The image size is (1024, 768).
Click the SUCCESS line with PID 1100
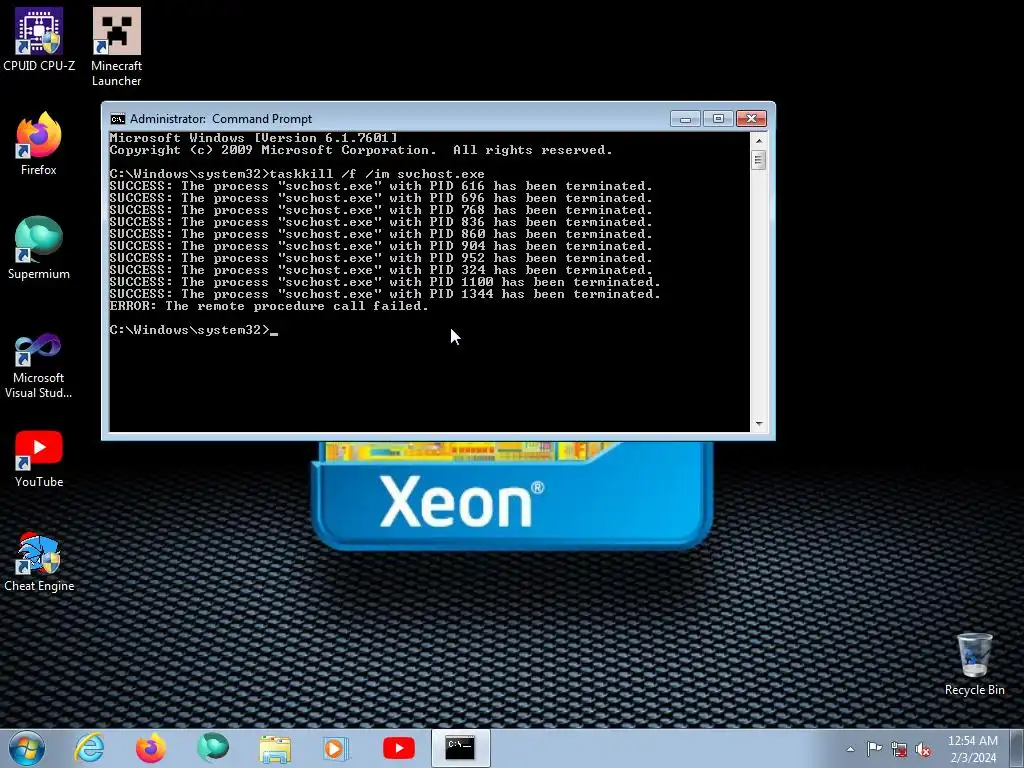click(385, 282)
